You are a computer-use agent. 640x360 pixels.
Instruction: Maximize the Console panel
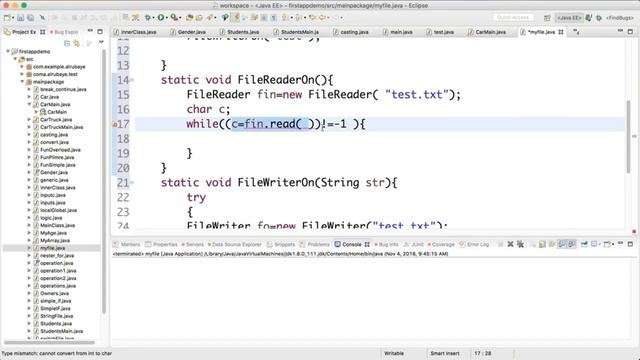(x=630, y=244)
